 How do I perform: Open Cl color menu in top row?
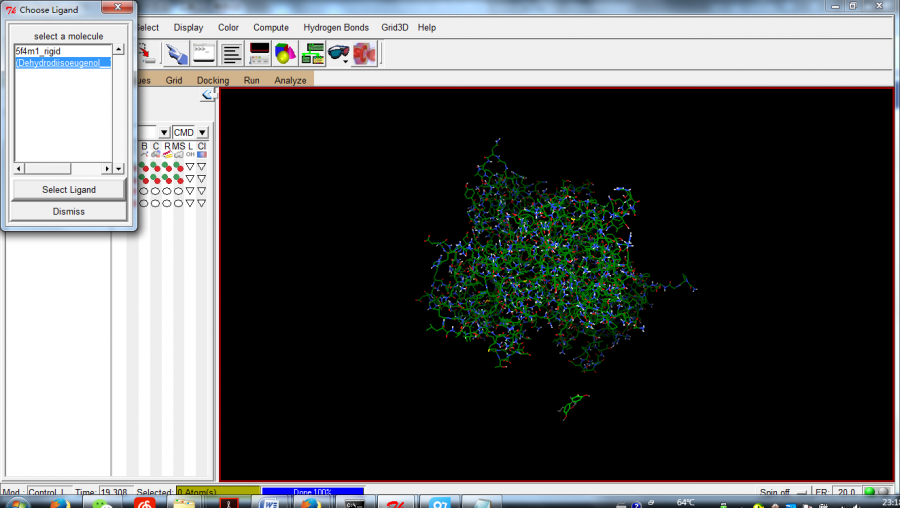(201, 166)
